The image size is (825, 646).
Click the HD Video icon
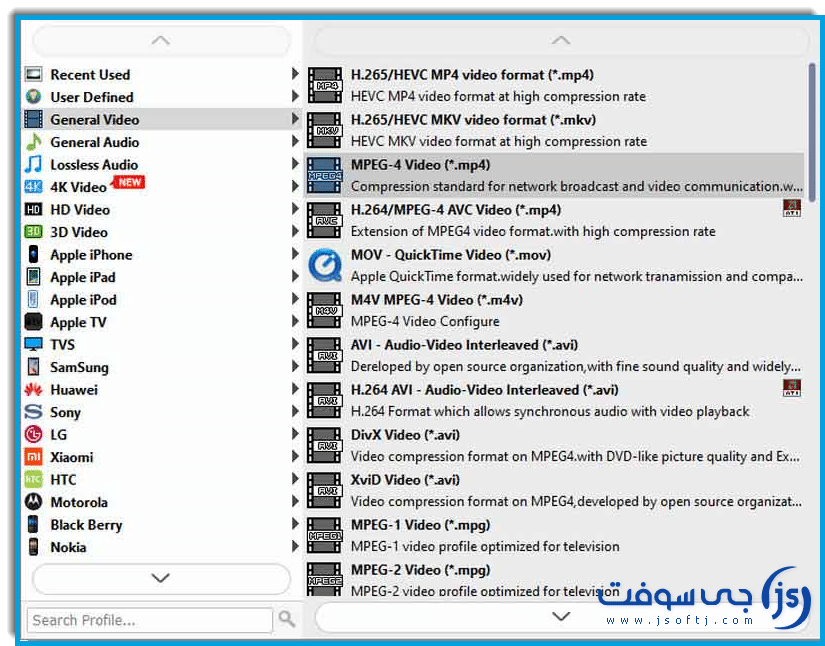tap(33, 209)
